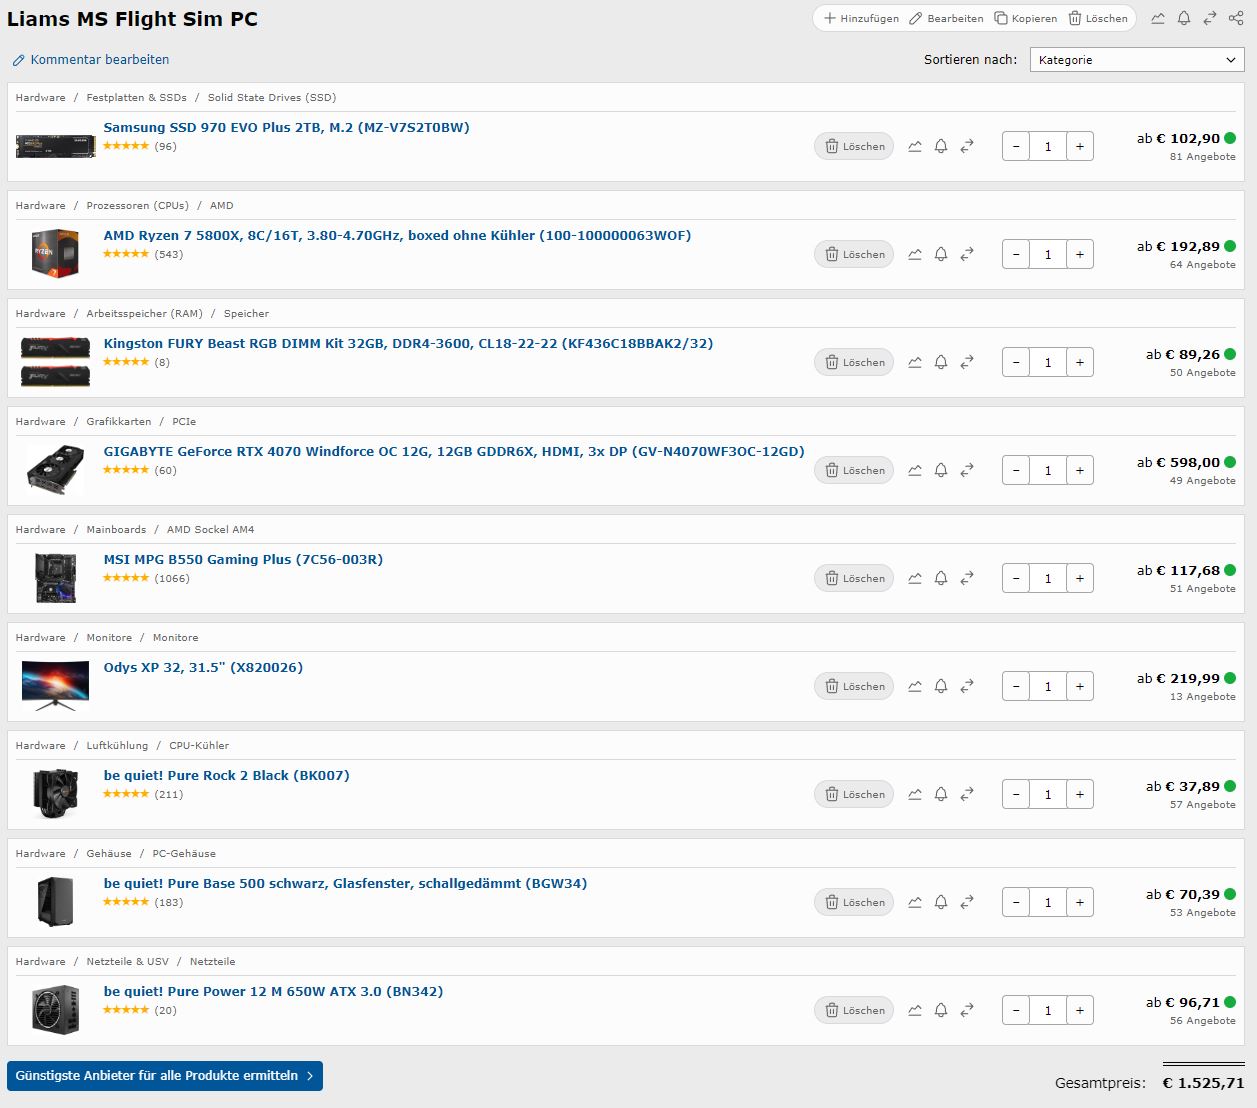Viewport: 1257px width, 1108px height.
Task: Click swap arrows icon for Odys XP 32 row
Action: click(967, 686)
